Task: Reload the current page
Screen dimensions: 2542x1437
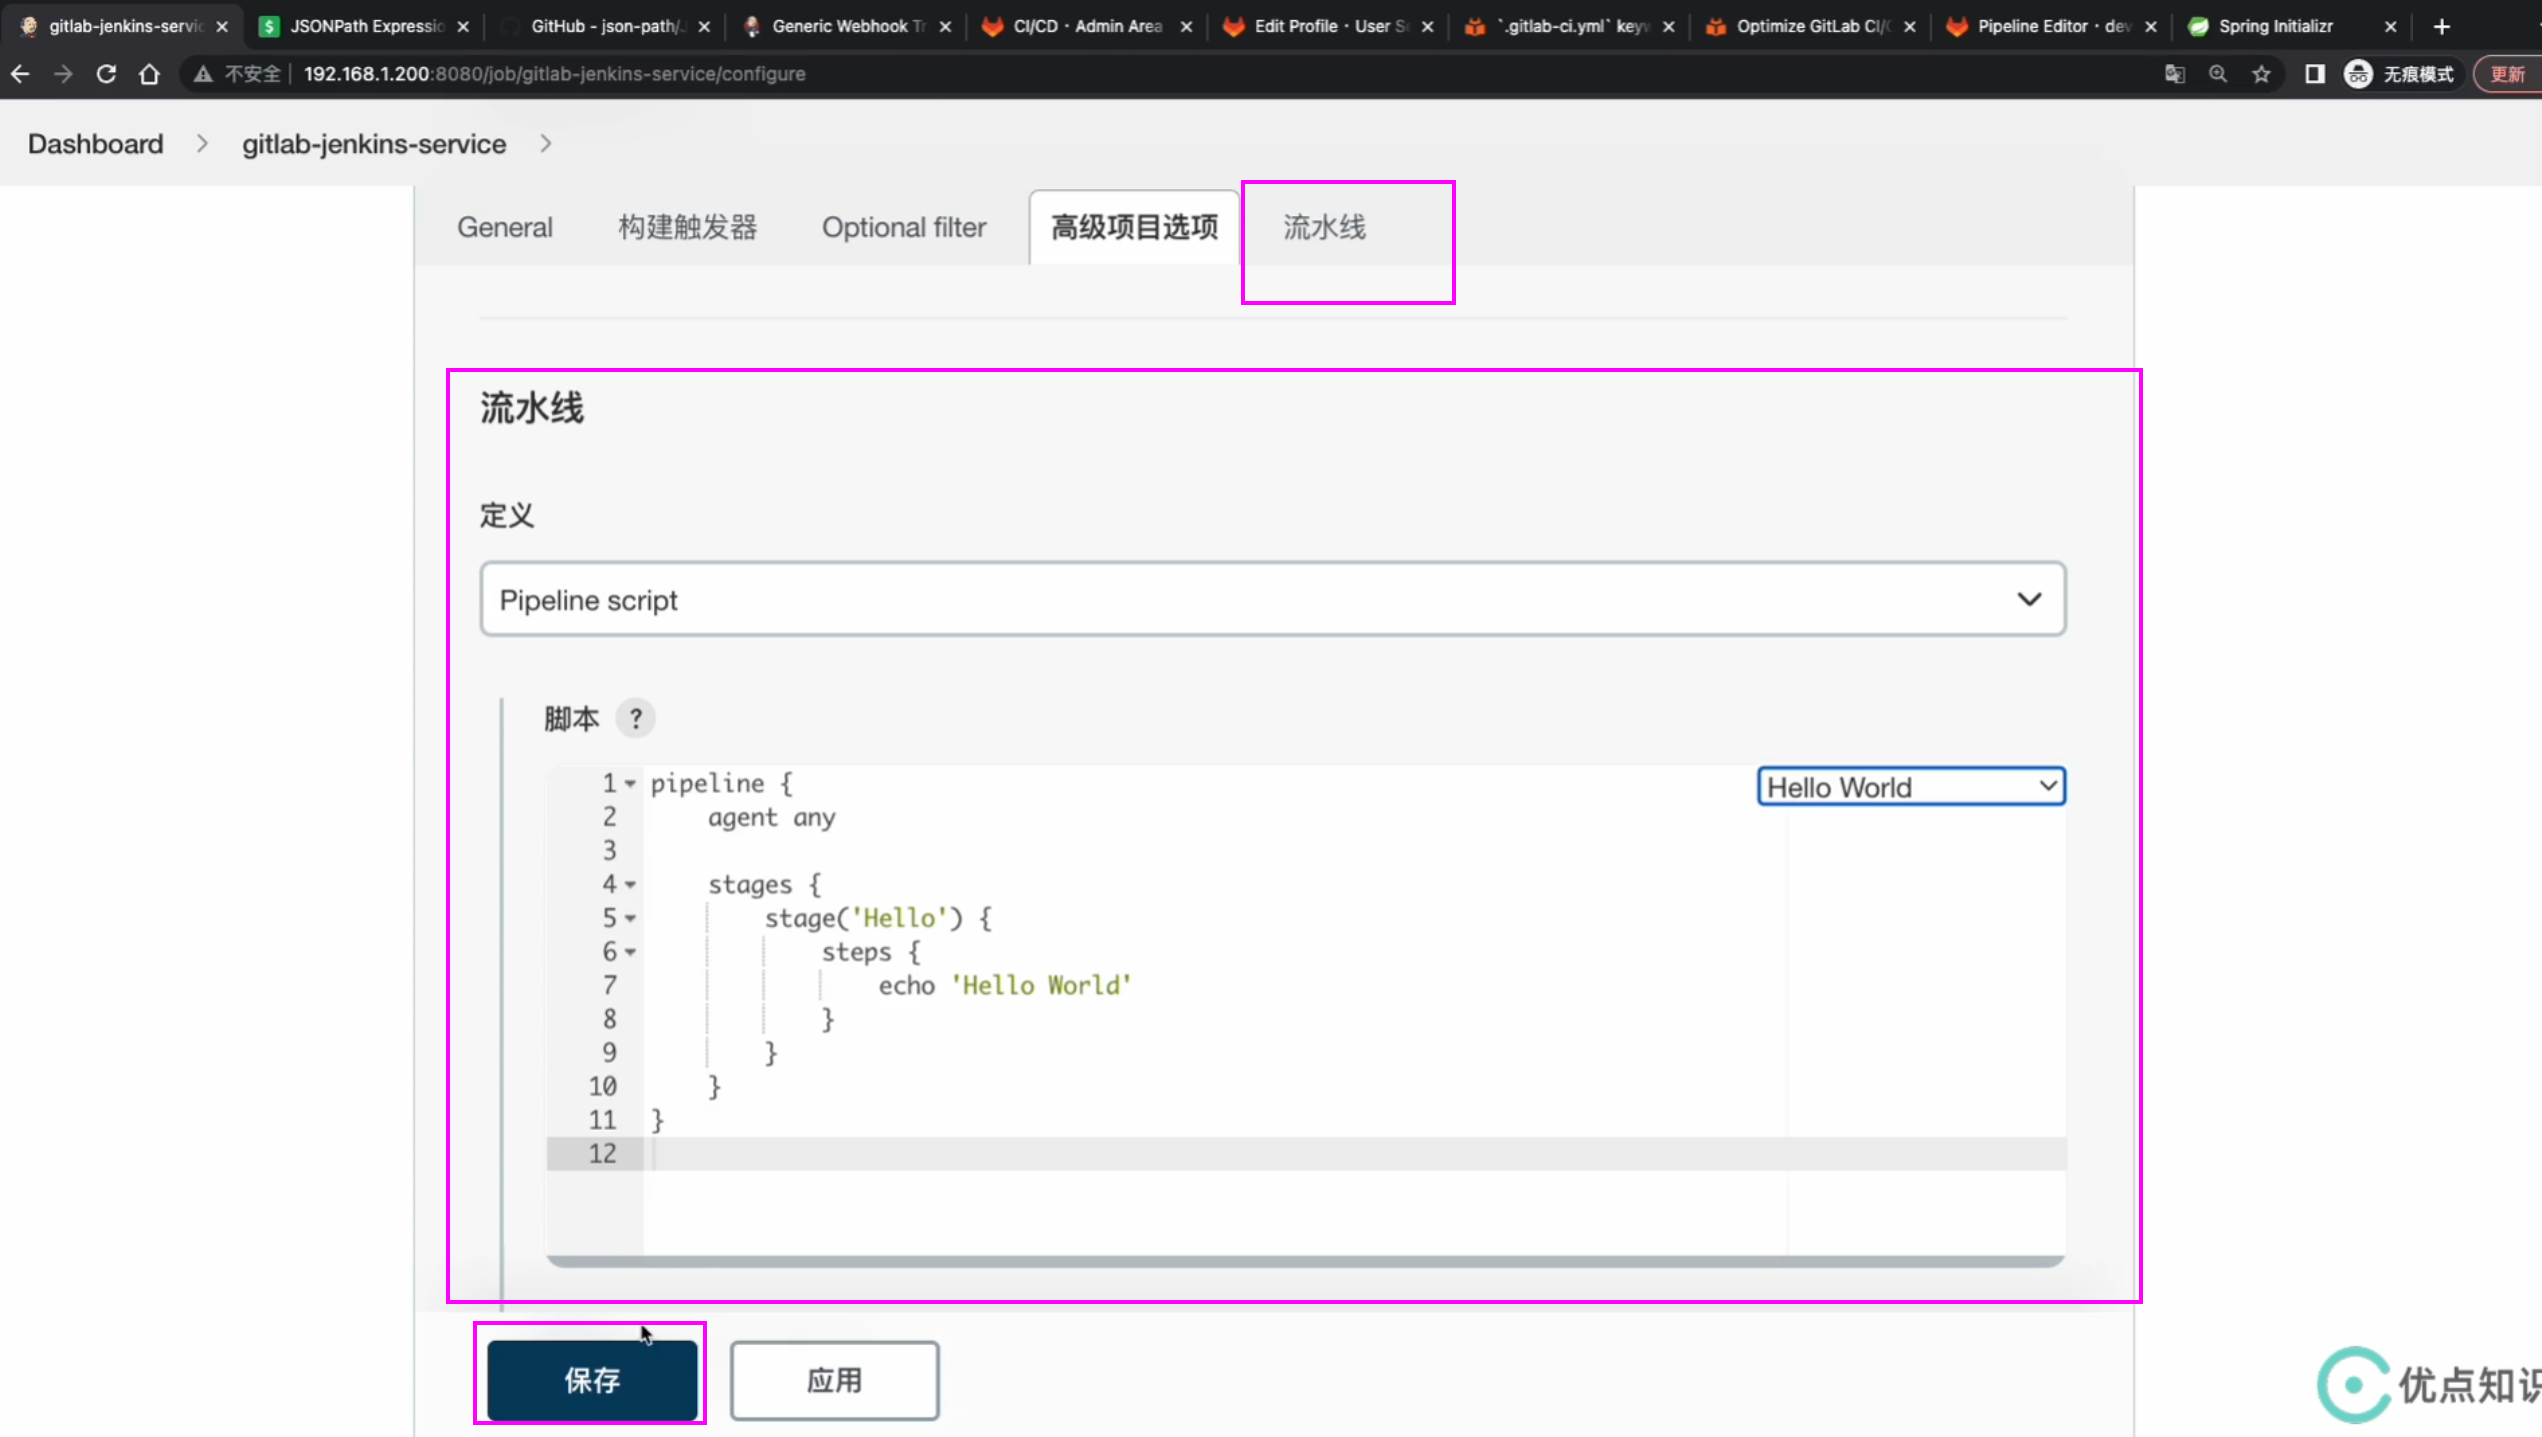Action: point(106,74)
